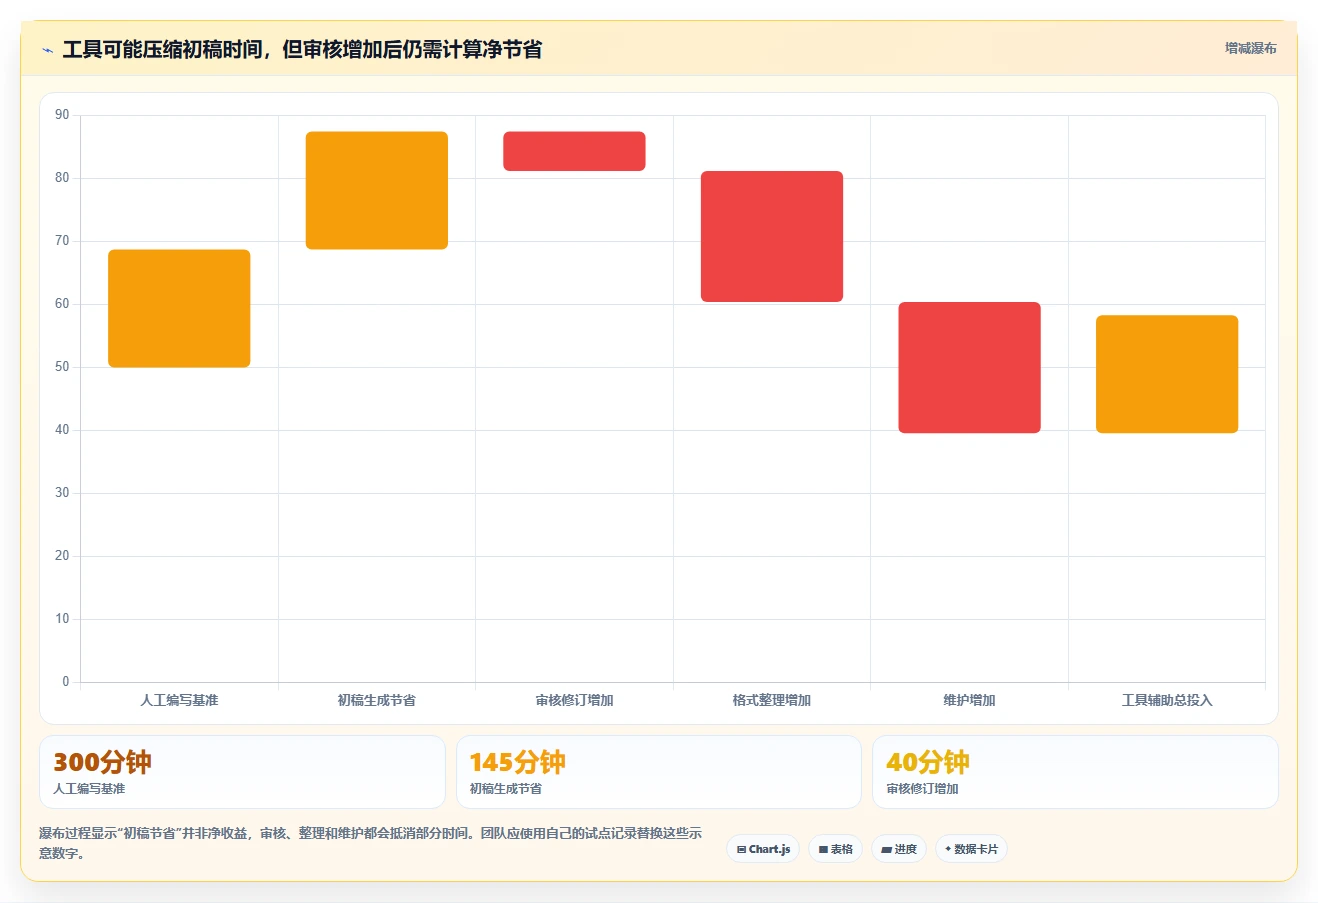
Task: Click the lightning icon beside the title
Action: point(47,50)
